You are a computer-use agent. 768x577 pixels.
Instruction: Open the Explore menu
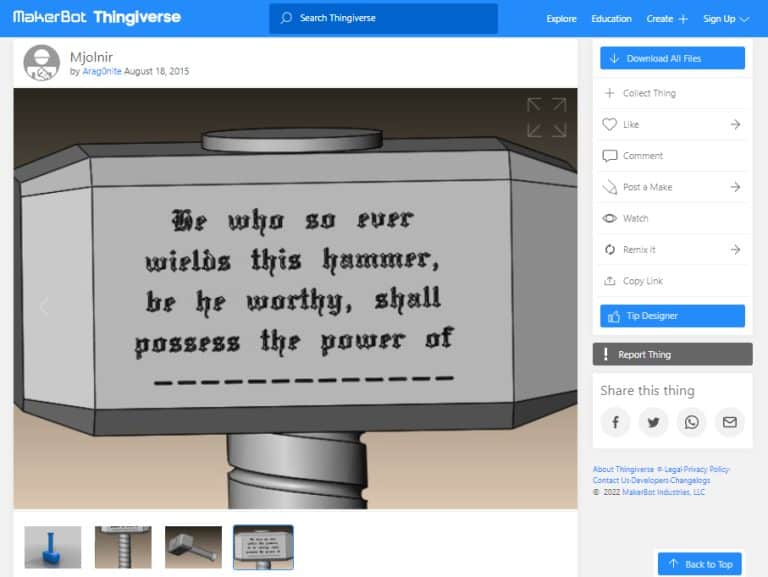click(x=561, y=19)
